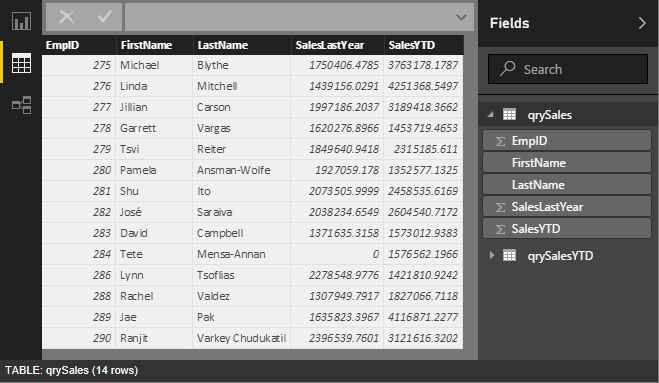Click last name Ansman-Wolfe
659x383 pixels.
(234, 170)
